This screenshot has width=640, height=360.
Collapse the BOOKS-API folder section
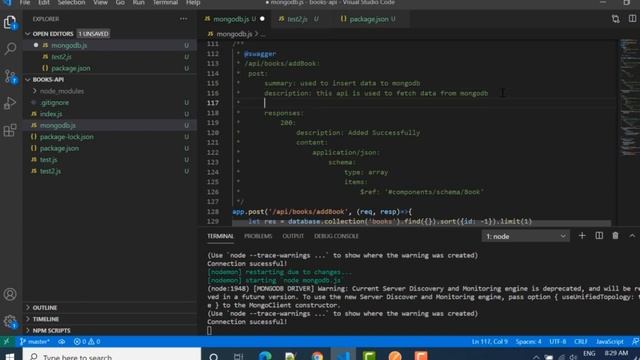(28, 80)
